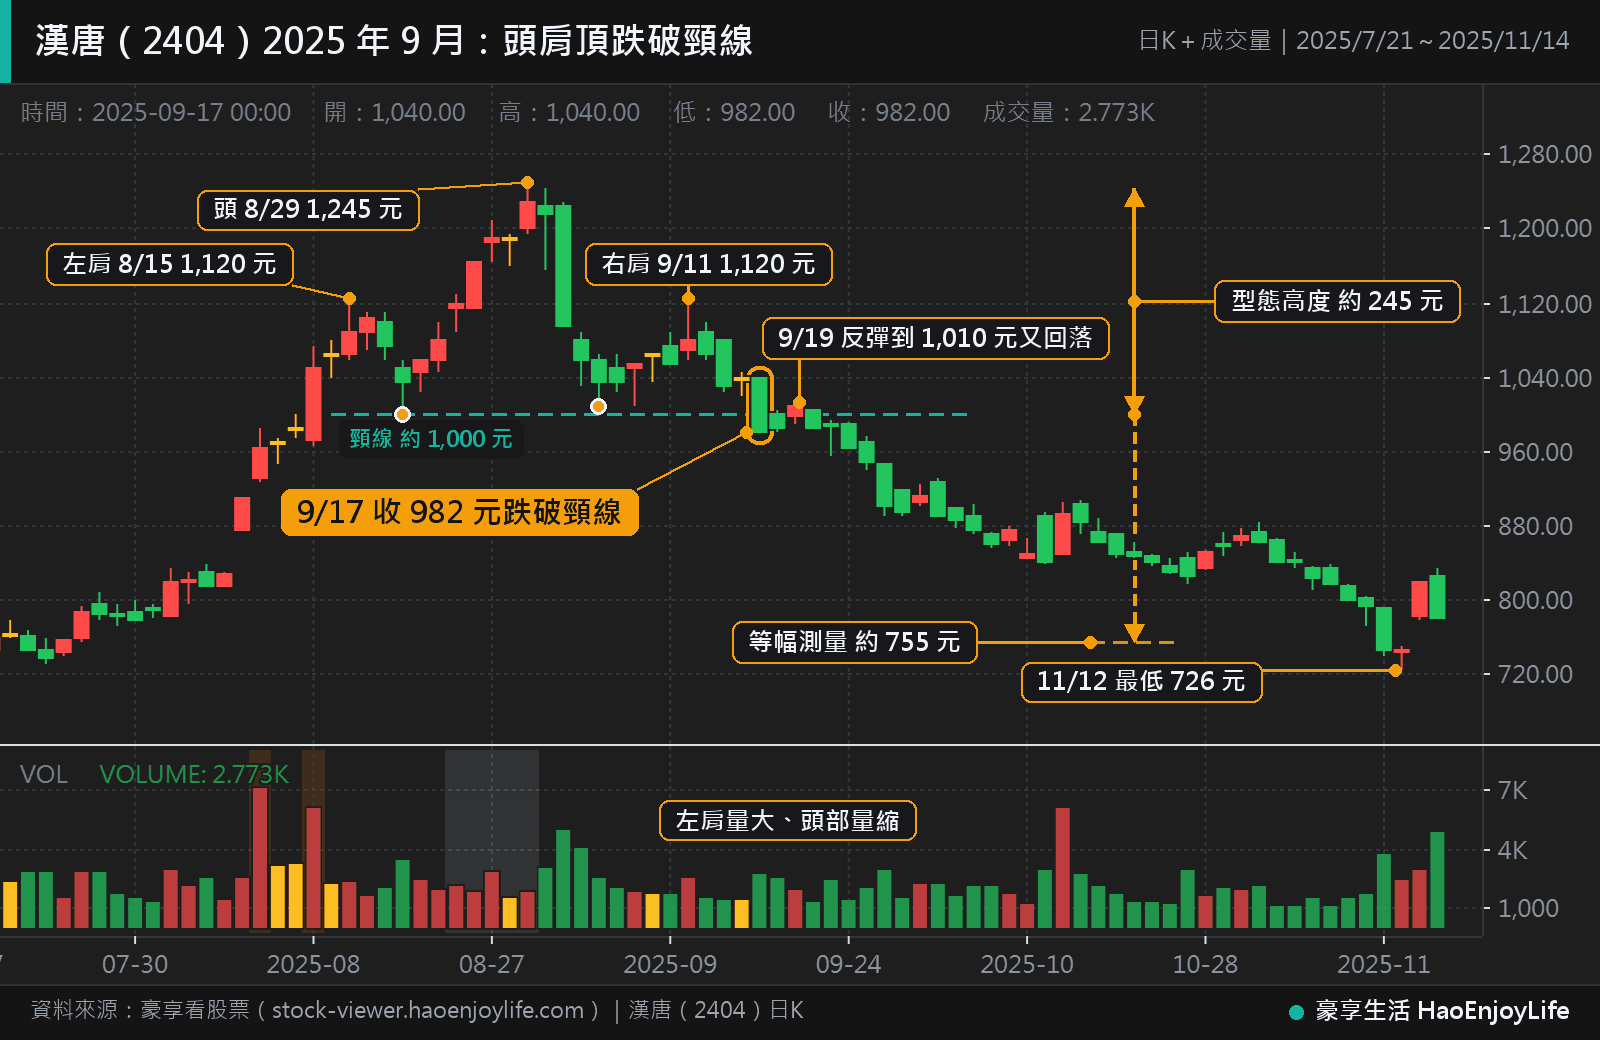Click the 等幅測量 約 755 元 label
Image resolution: width=1600 pixels, height=1040 pixels.
tap(855, 642)
